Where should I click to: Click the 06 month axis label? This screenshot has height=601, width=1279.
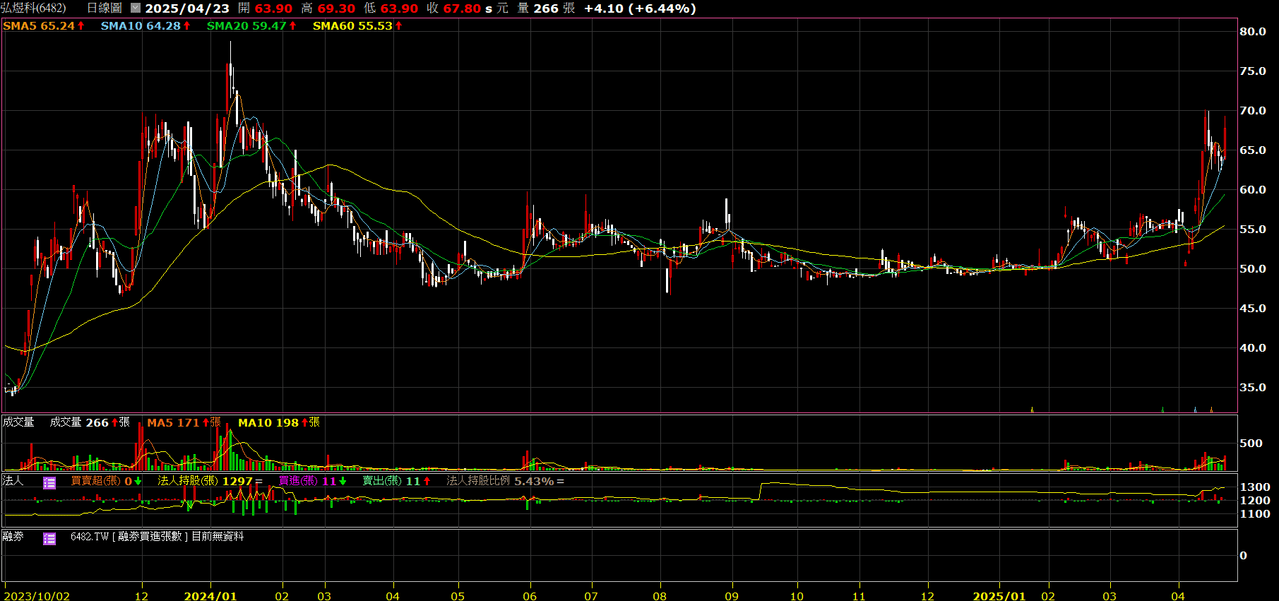[x=530, y=594]
